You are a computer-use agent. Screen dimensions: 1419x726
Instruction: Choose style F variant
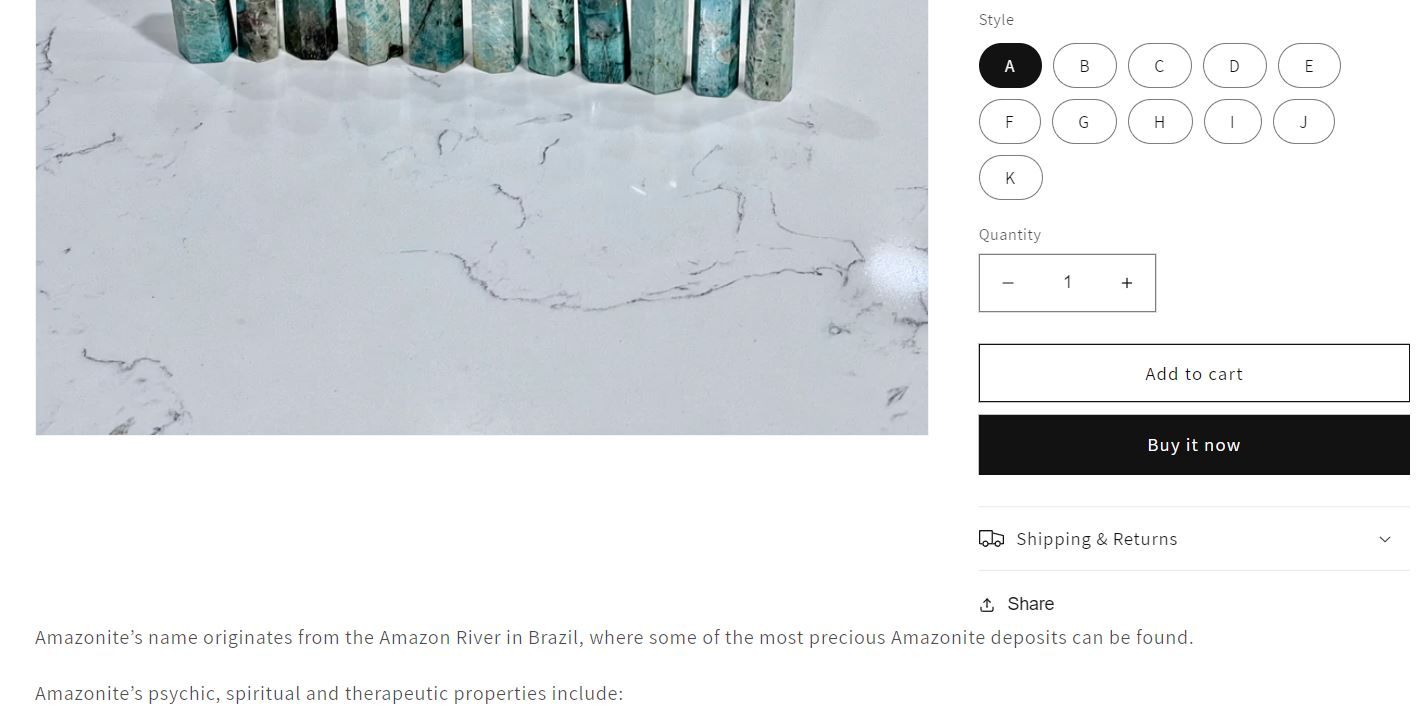1009,122
